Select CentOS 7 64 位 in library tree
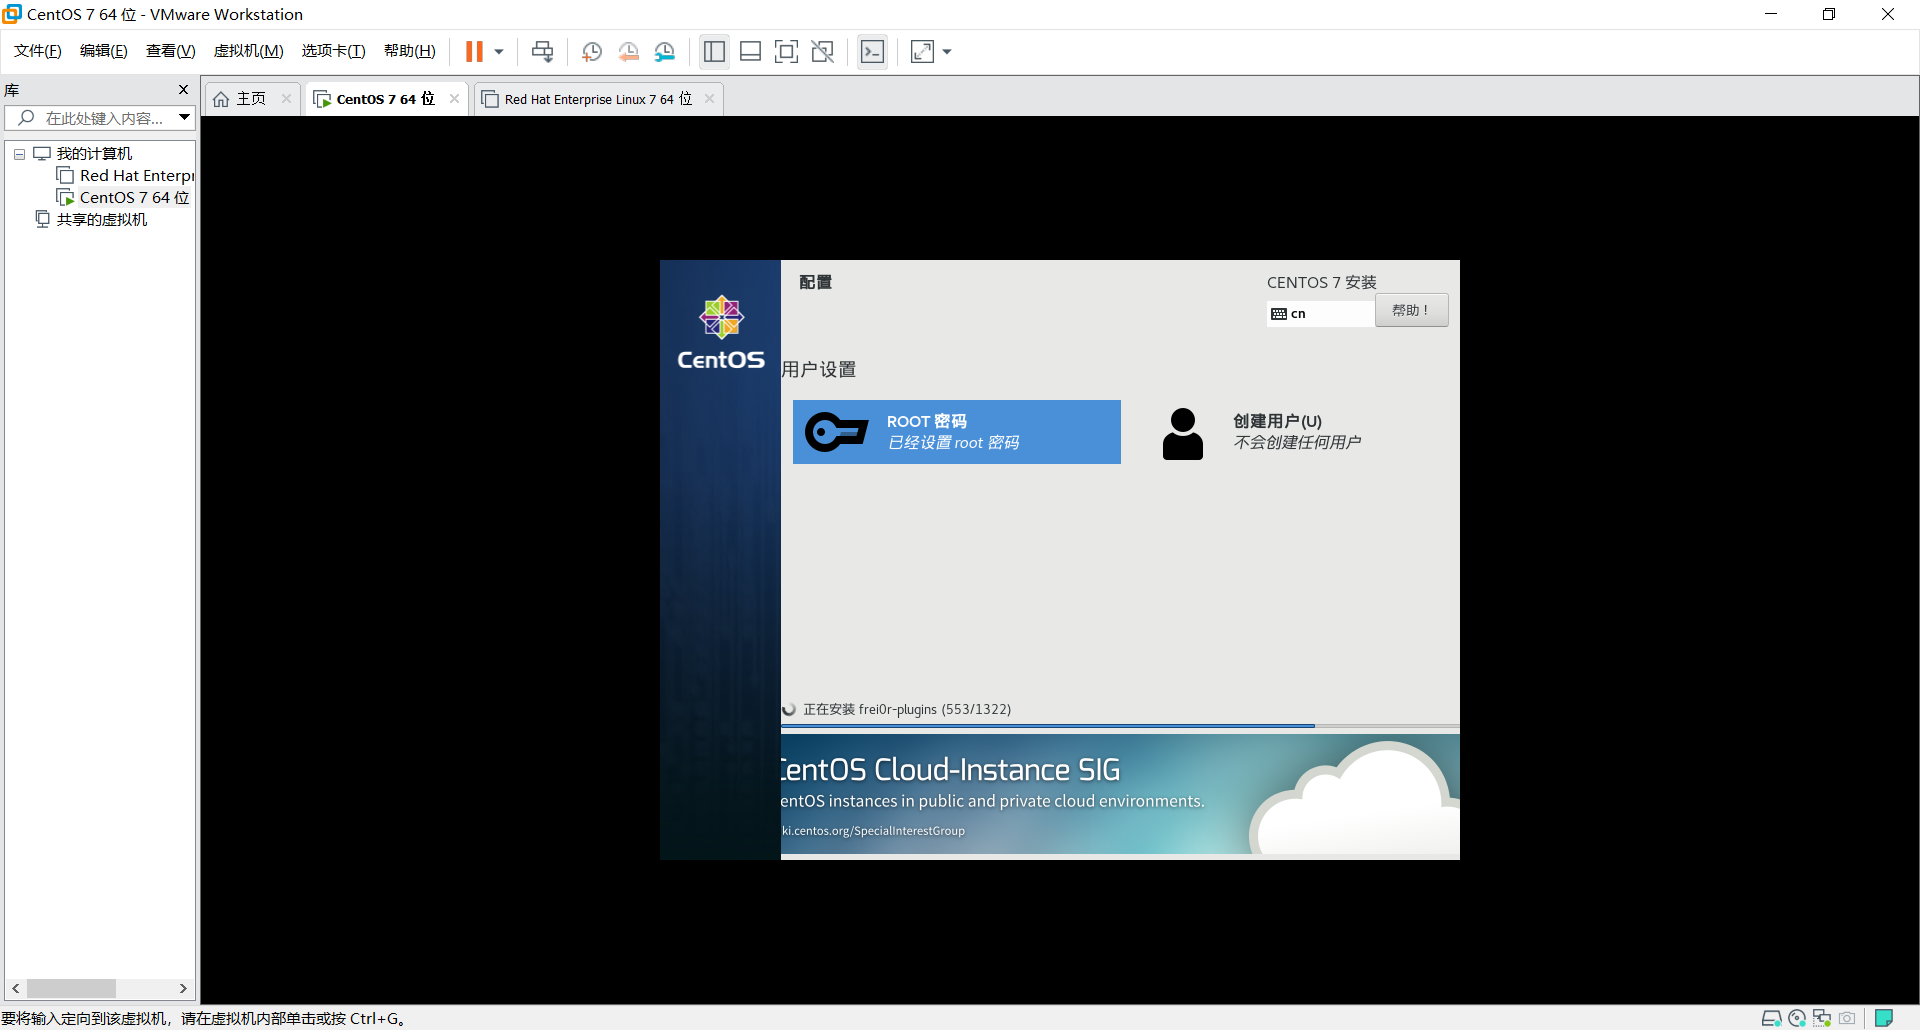This screenshot has width=1920, height=1030. pos(124,198)
